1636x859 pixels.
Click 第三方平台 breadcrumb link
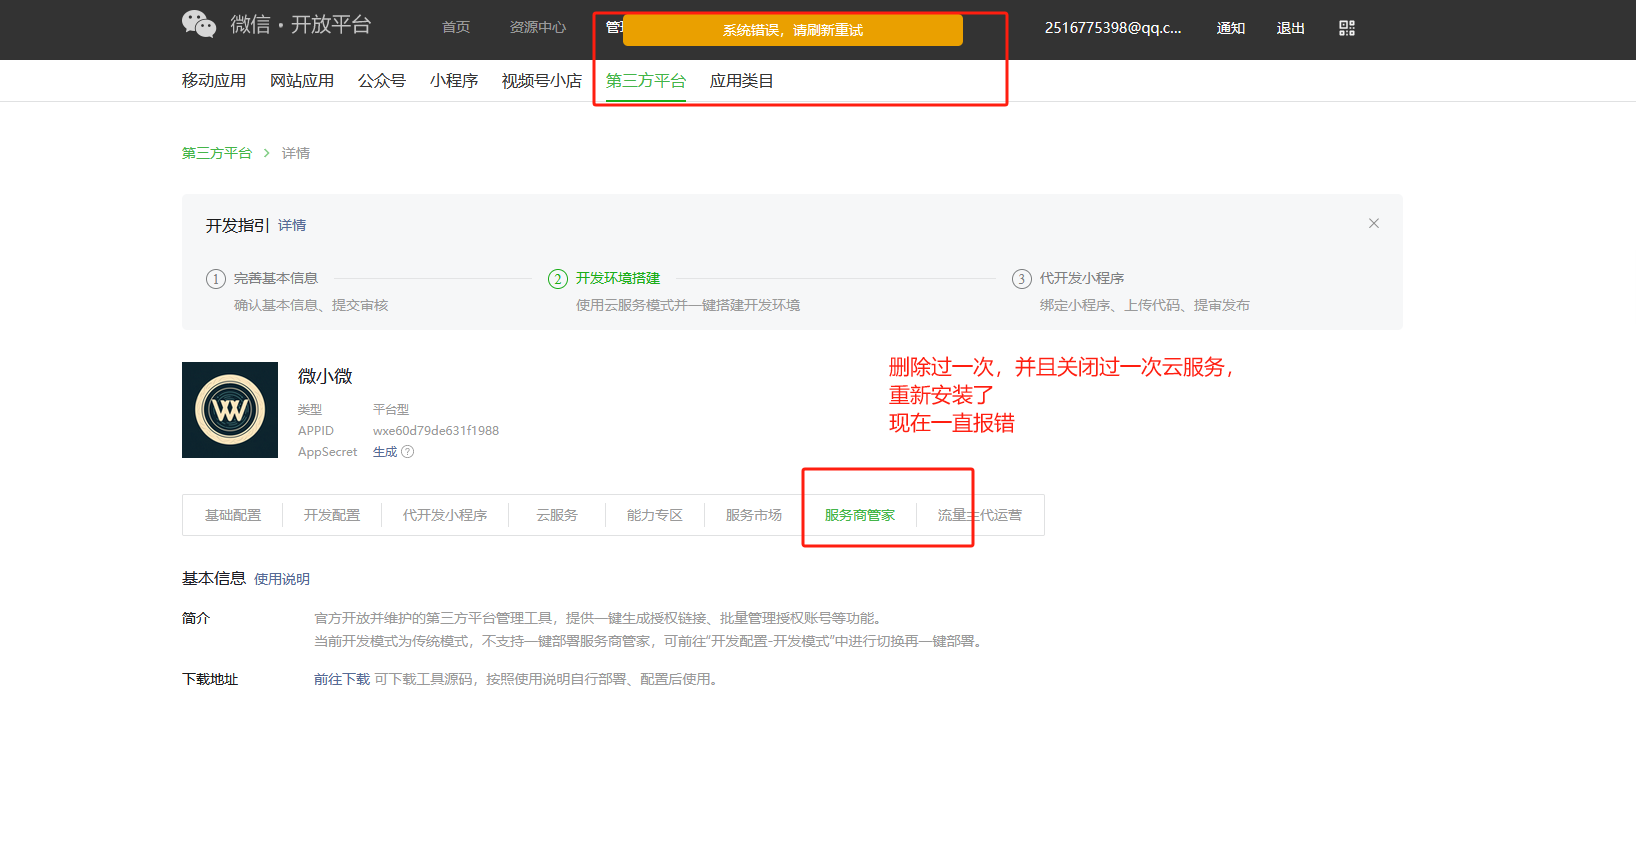(217, 153)
